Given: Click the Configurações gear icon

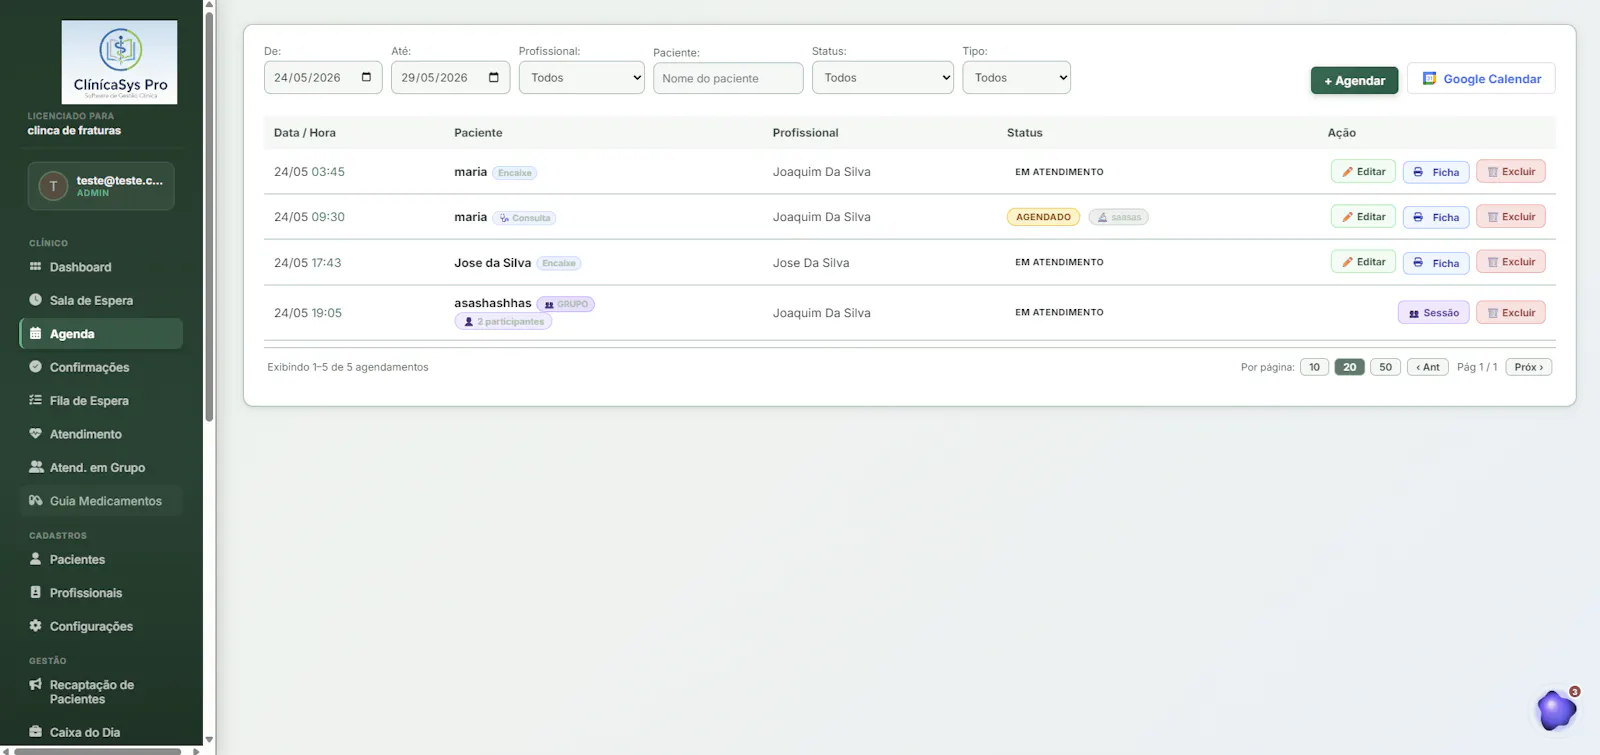Looking at the screenshot, I should (x=36, y=626).
